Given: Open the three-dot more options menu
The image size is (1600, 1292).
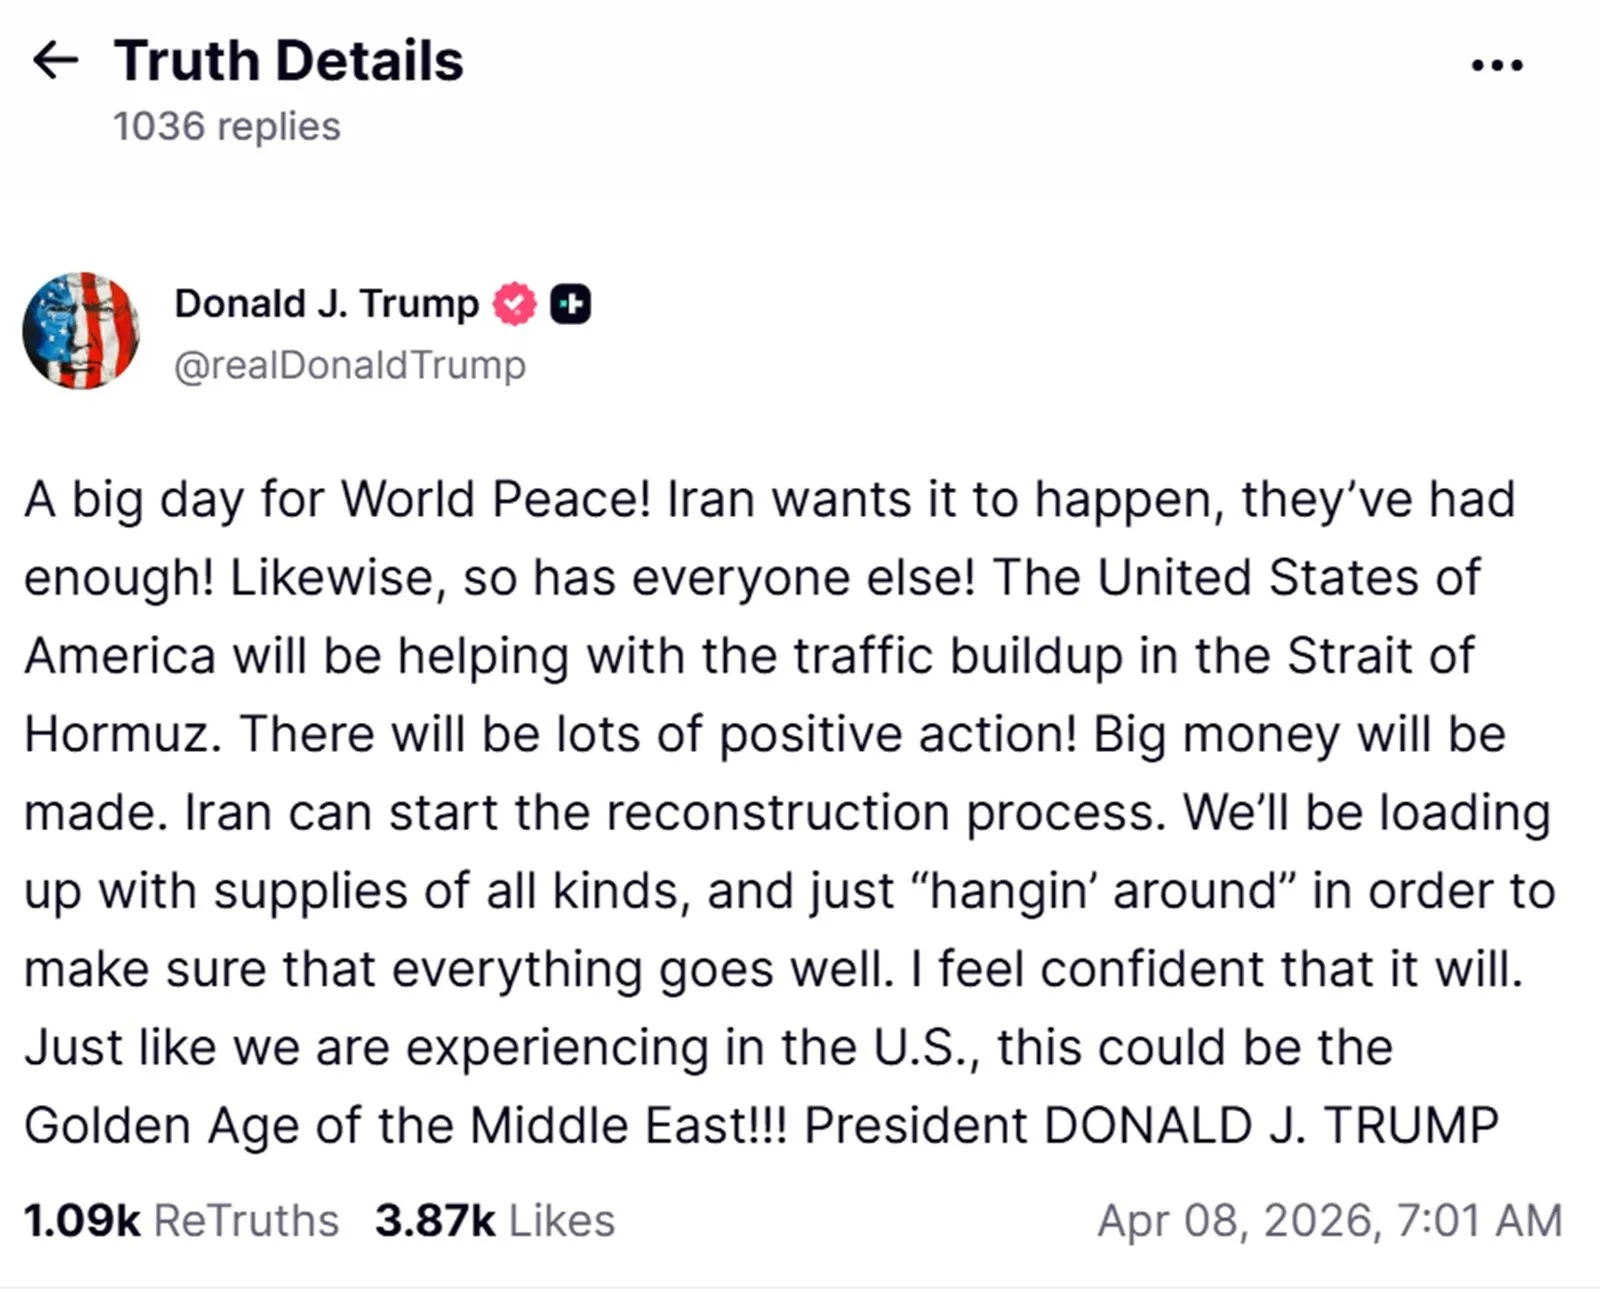Looking at the screenshot, I should click(x=1496, y=66).
